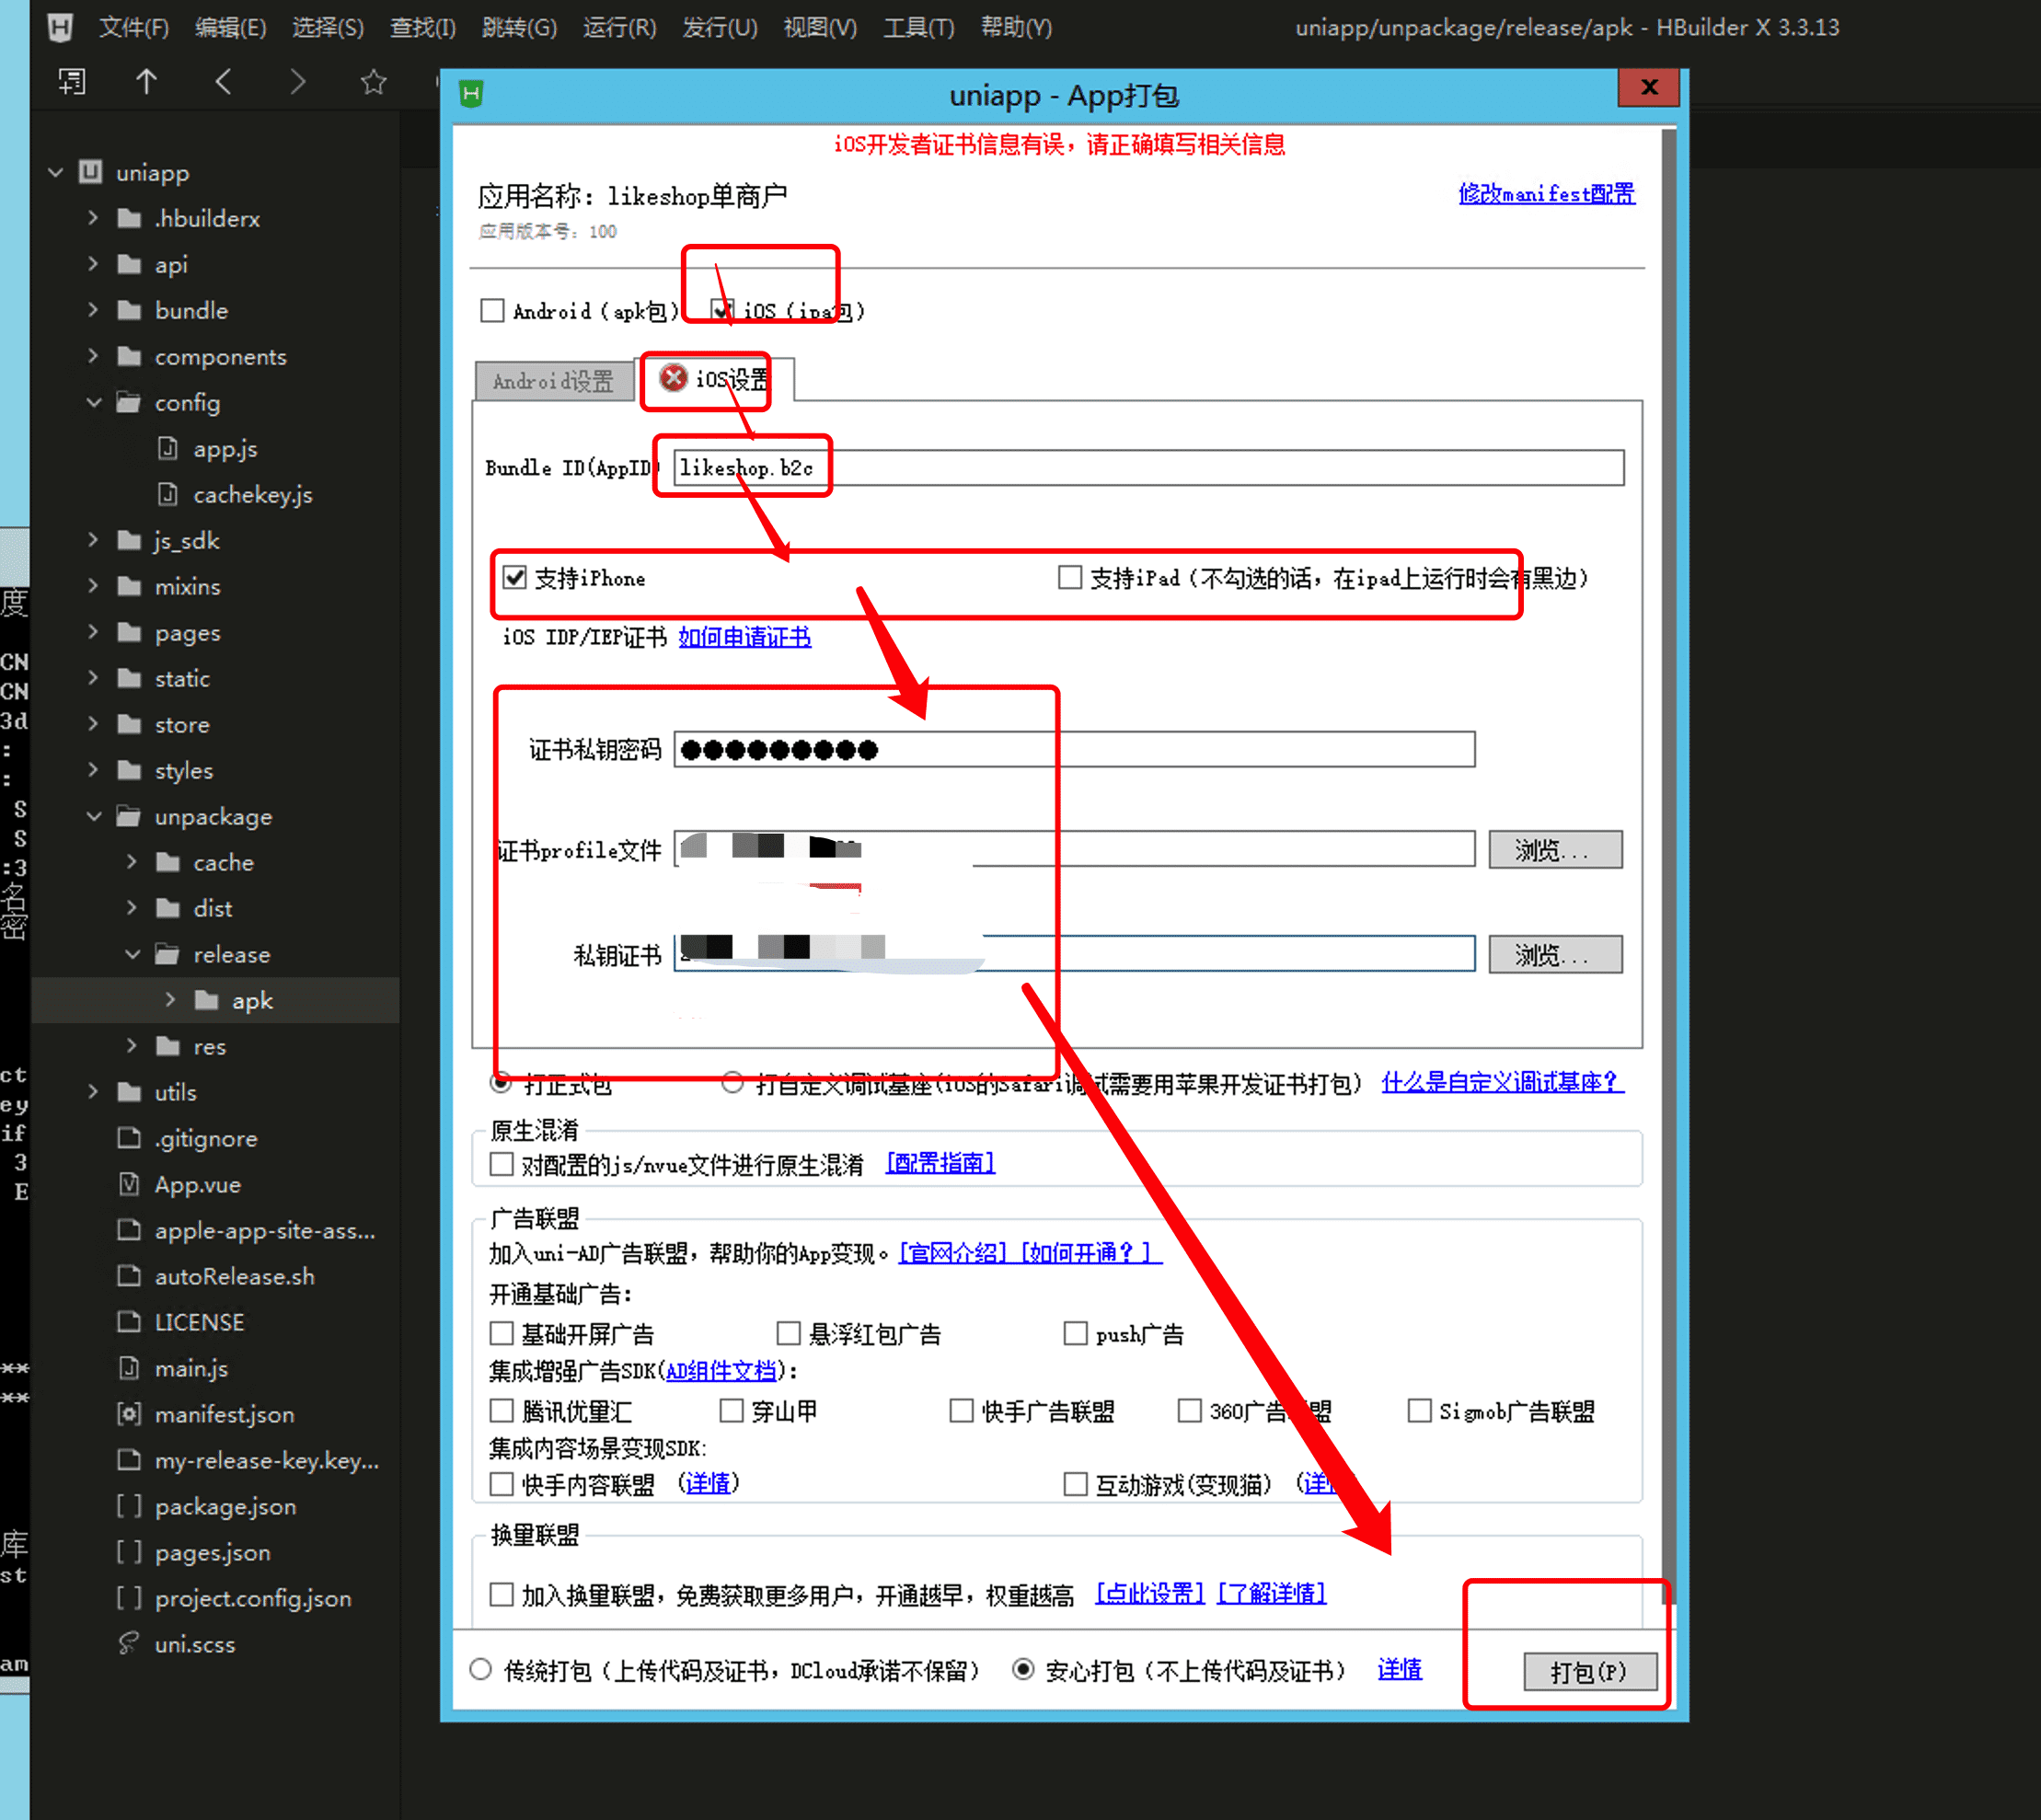Go forward with the right arrow toolbar icon
Viewport: 2041px width, 1820px height.
point(297,81)
